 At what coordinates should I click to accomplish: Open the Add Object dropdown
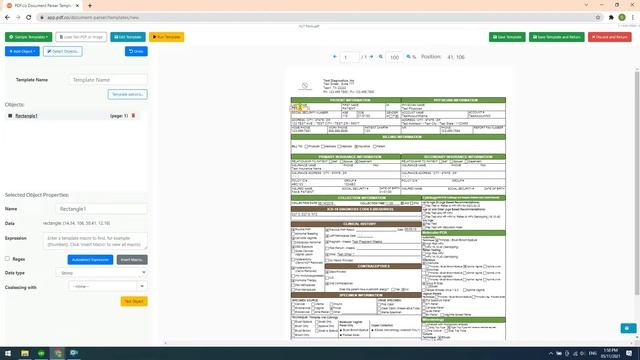coord(22,51)
